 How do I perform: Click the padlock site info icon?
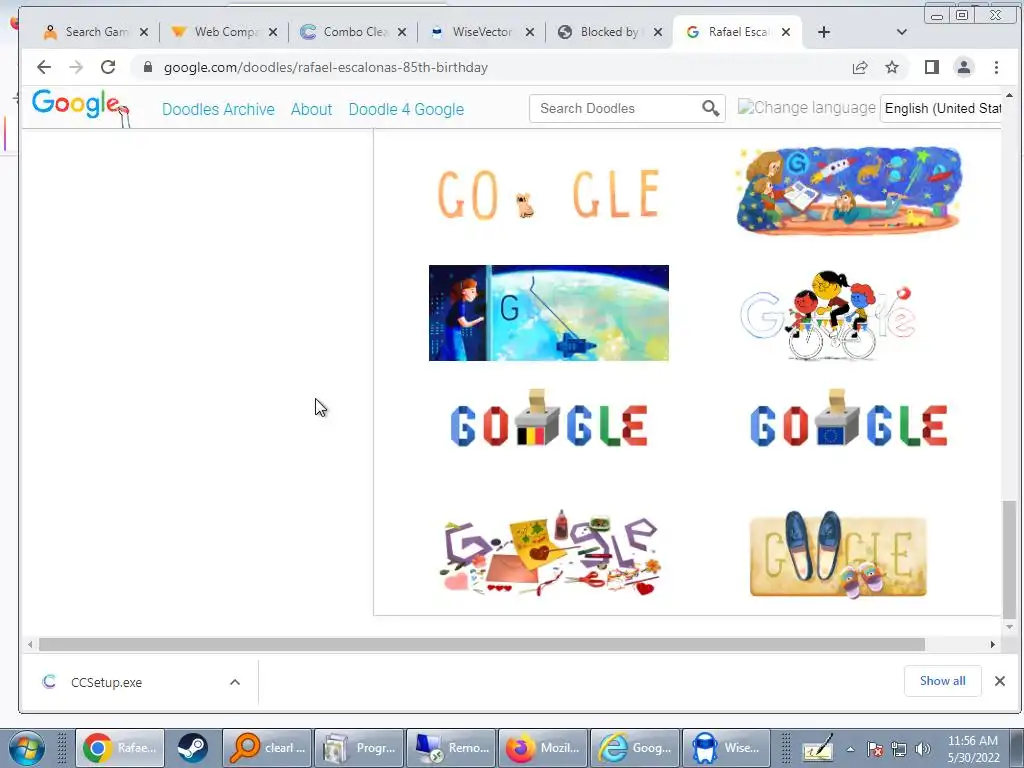148,67
